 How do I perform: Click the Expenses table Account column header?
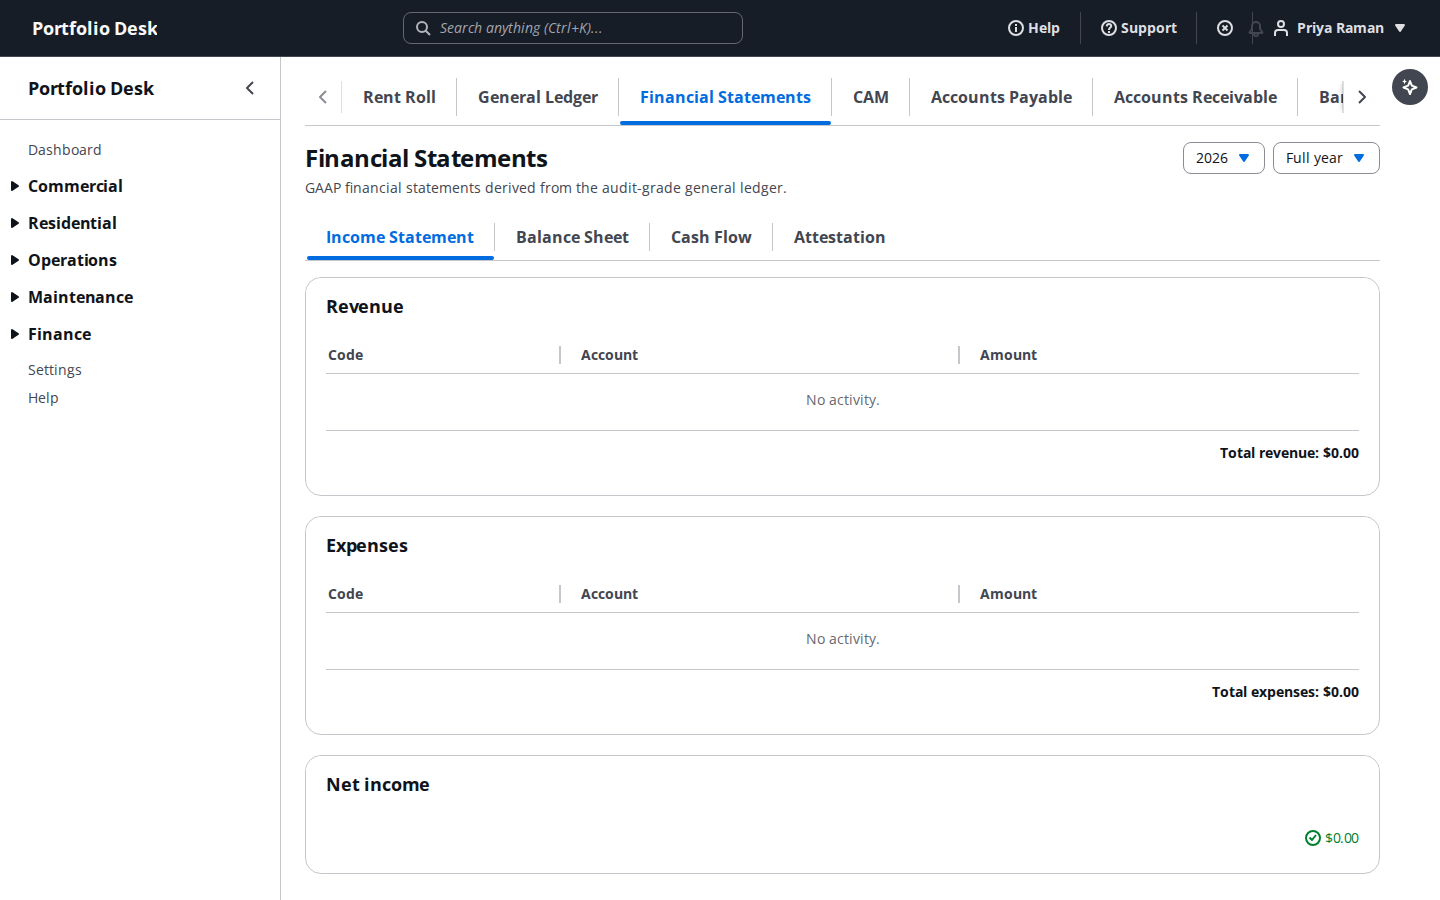pyautogui.click(x=609, y=594)
